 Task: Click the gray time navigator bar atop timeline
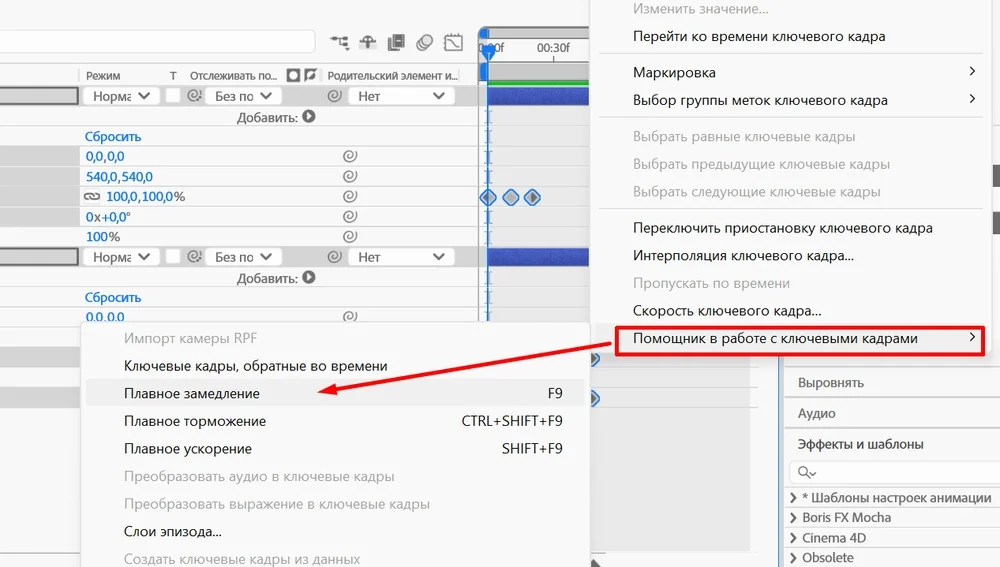pyautogui.click(x=537, y=32)
